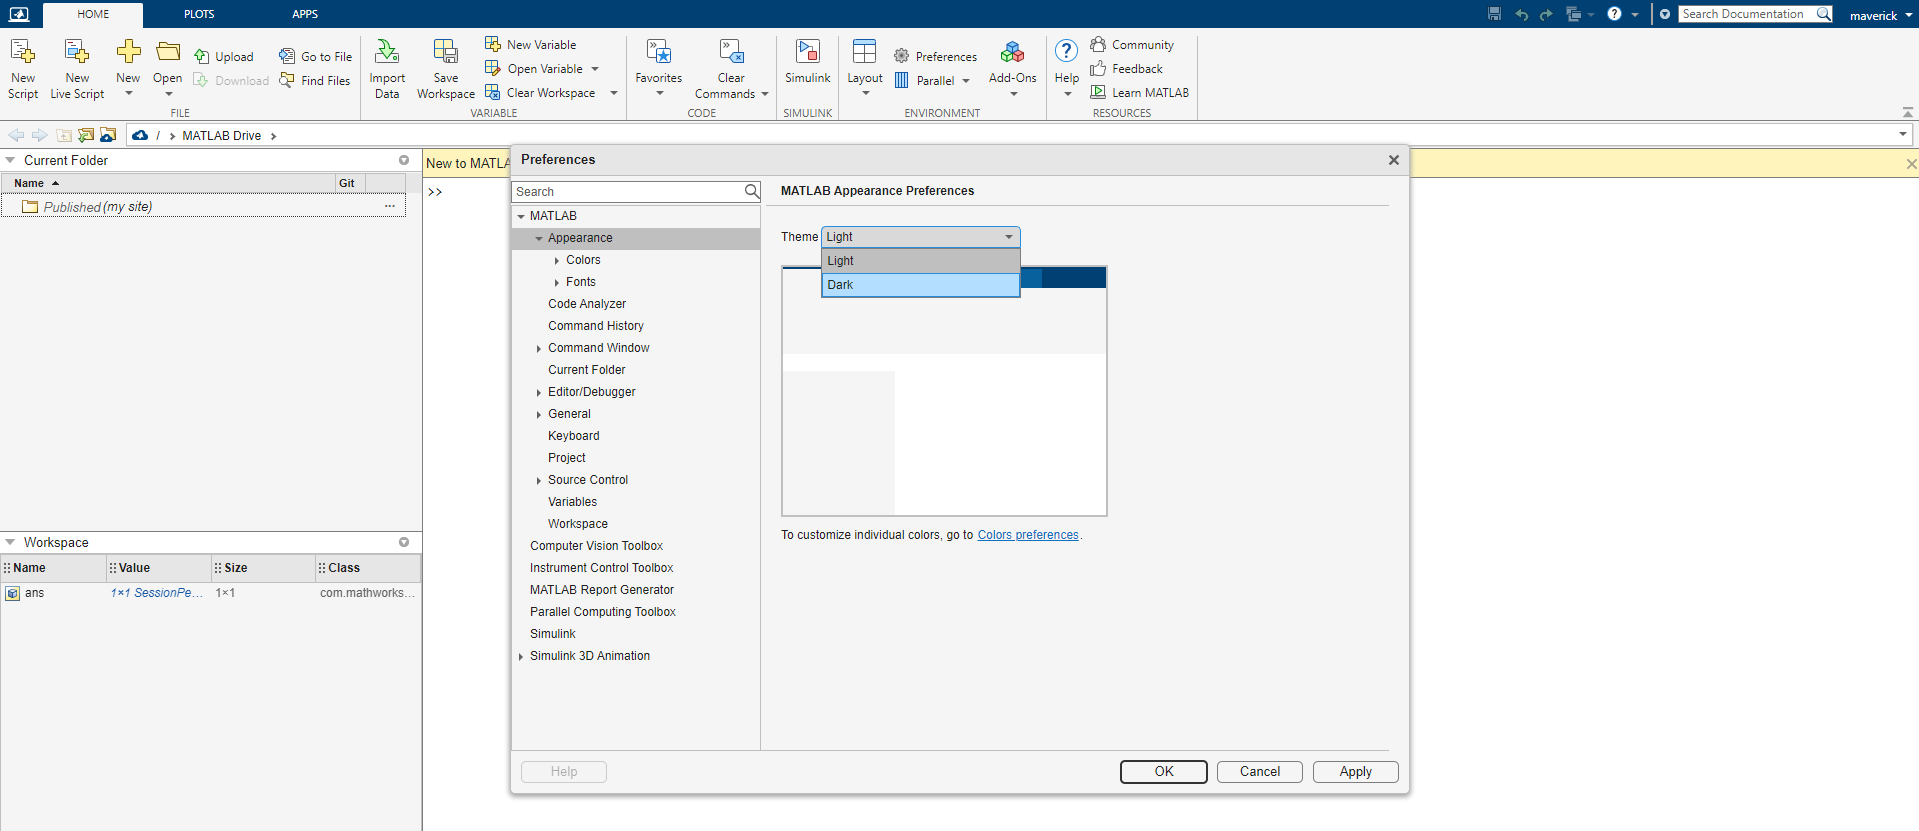
Task: Expand the Source Control tree node
Action: tap(539, 480)
